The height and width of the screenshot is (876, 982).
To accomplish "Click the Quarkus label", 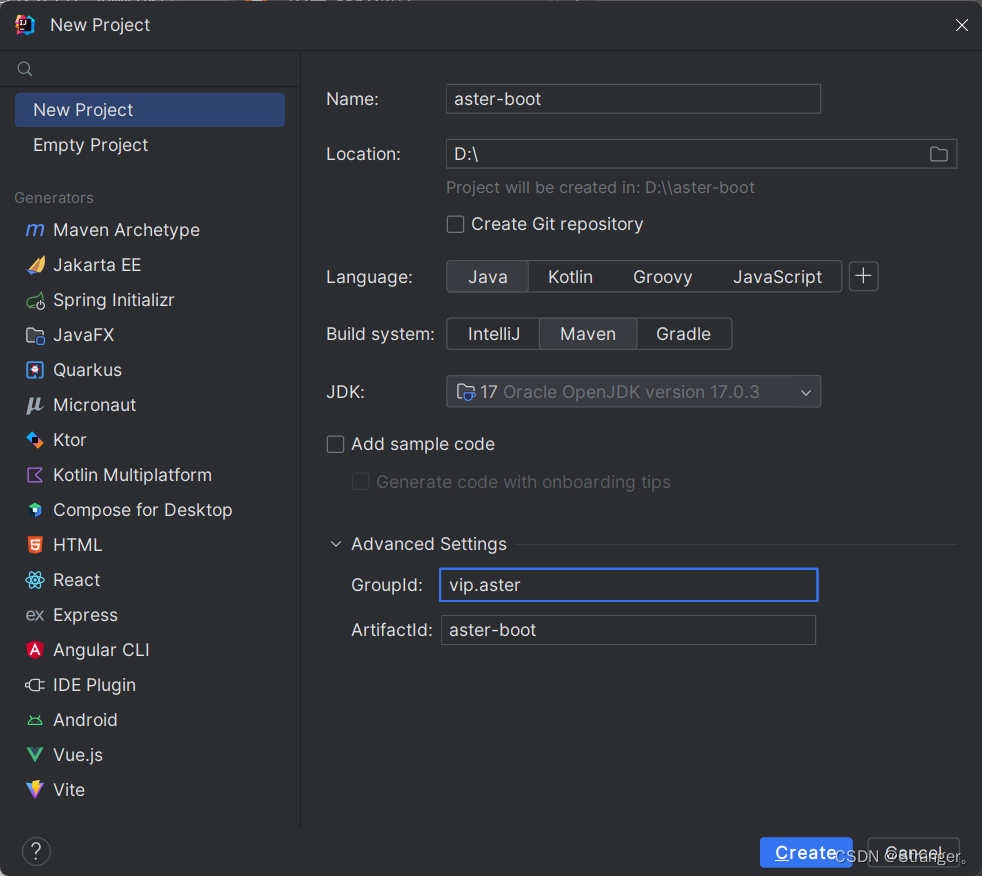I will 88,370.
